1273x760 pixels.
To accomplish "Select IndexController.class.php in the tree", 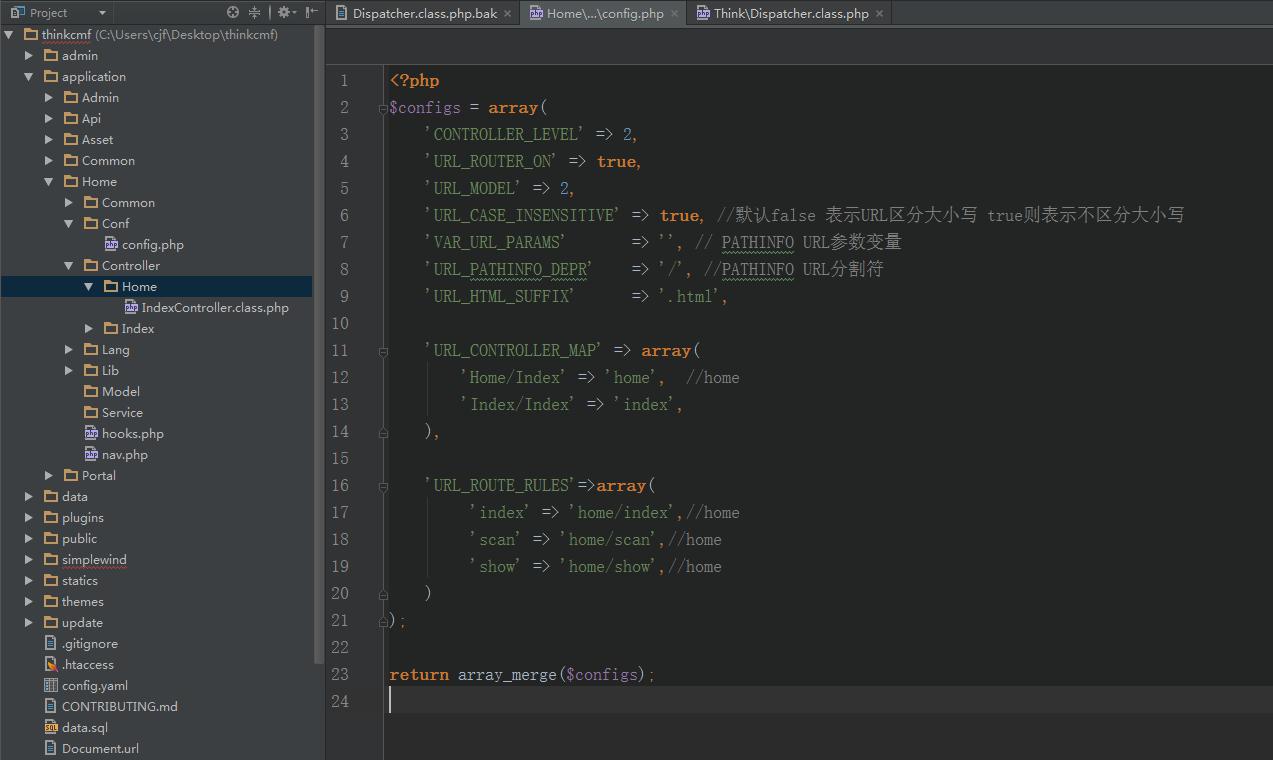I will coord(207,307).
